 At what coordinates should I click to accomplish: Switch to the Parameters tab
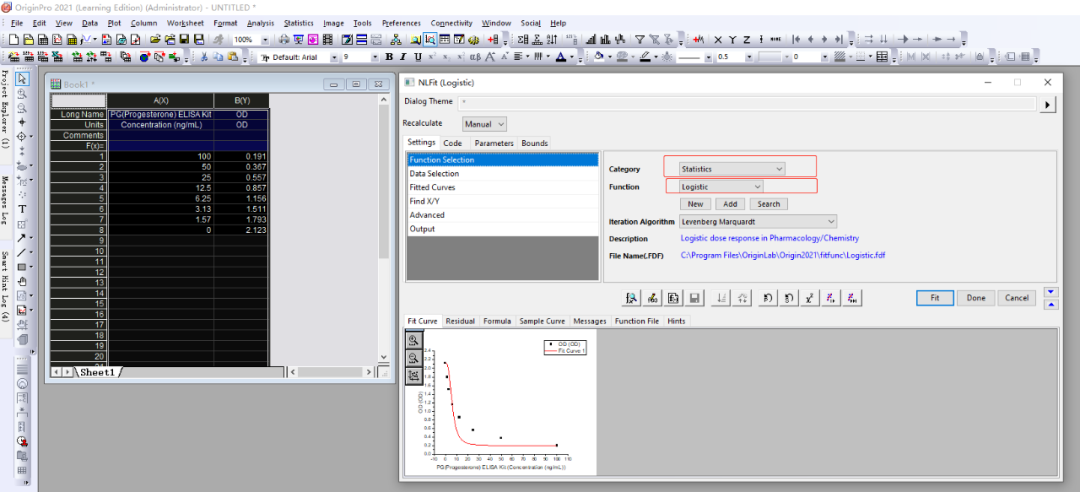point(493,143)
